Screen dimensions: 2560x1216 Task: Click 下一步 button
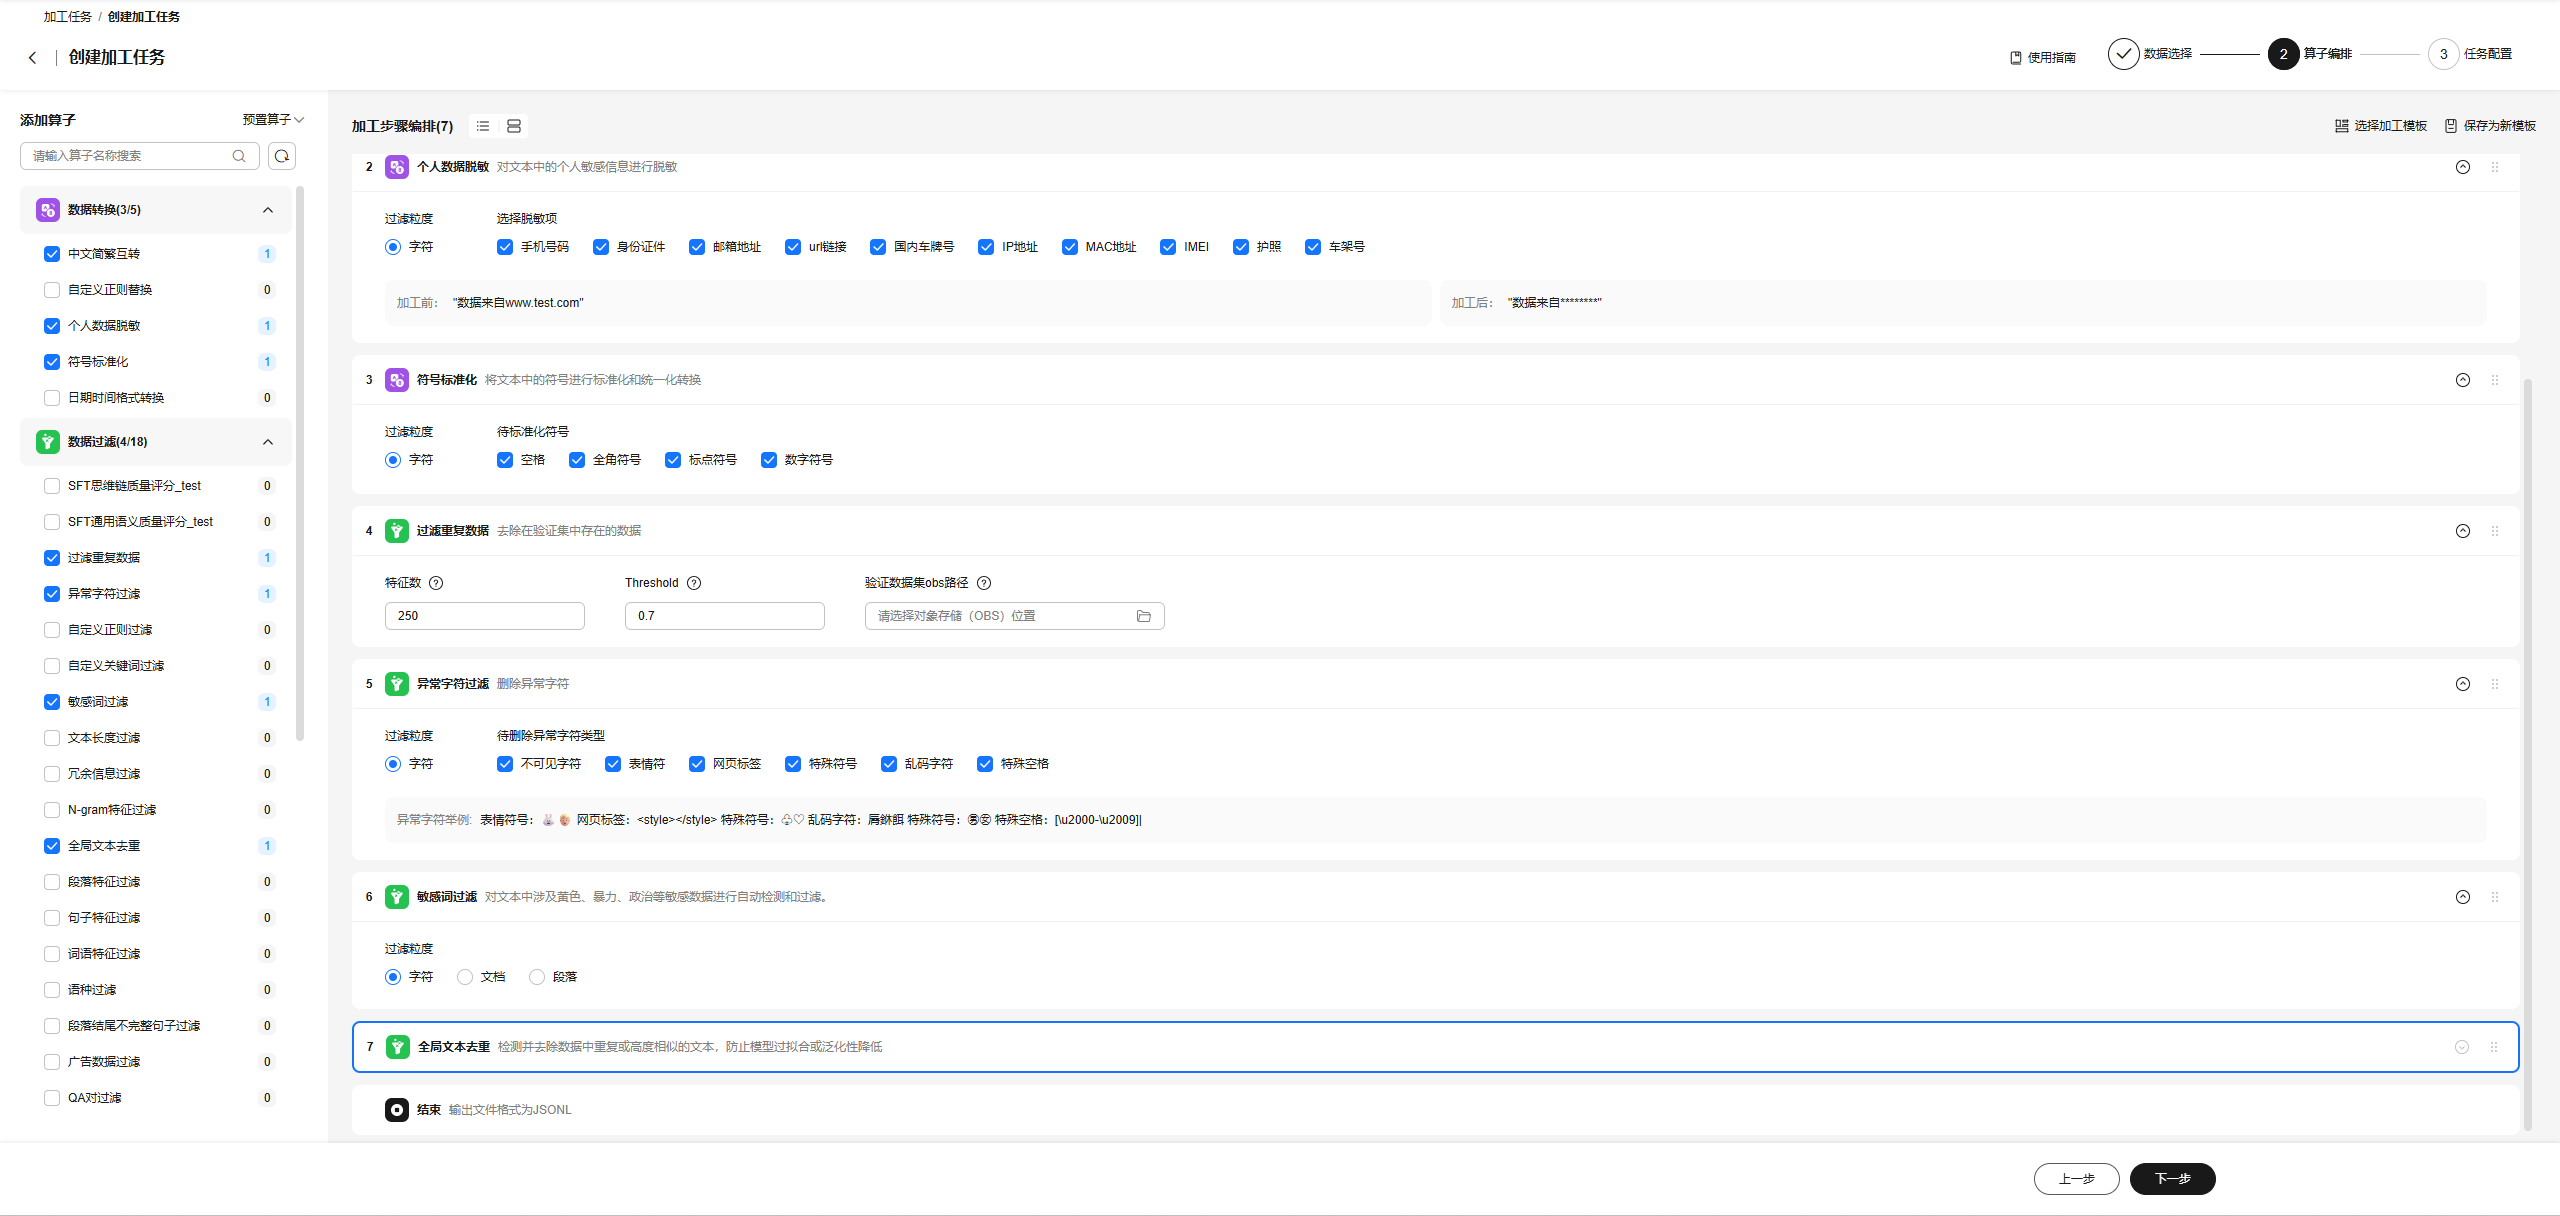coord(2172,1179)
